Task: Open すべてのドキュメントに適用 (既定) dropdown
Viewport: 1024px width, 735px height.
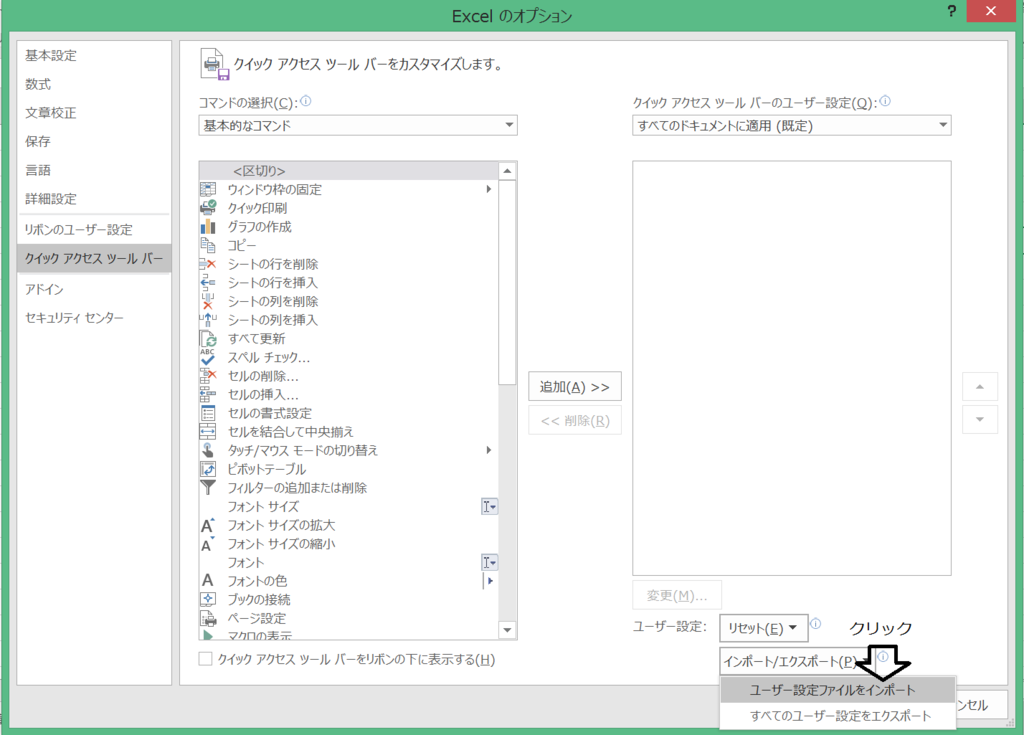Action: point(792,125)
